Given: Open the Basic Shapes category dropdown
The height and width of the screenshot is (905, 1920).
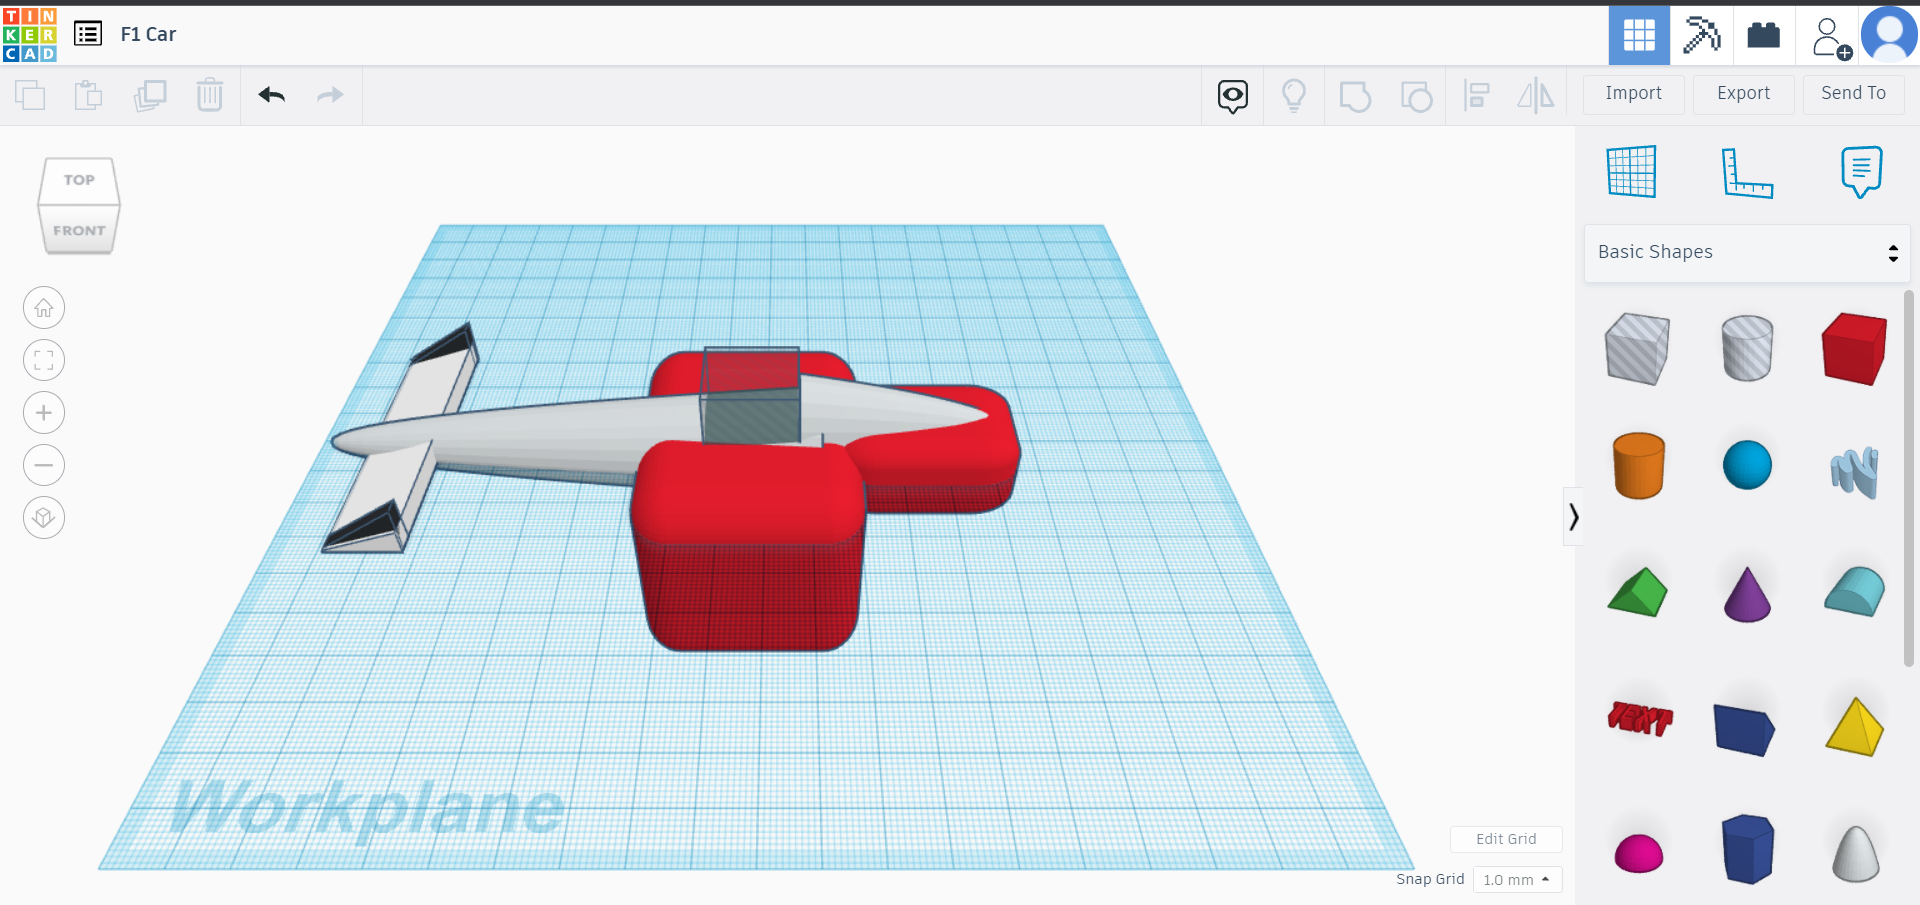Looking at the screenshot, I should coord(1747,253).
